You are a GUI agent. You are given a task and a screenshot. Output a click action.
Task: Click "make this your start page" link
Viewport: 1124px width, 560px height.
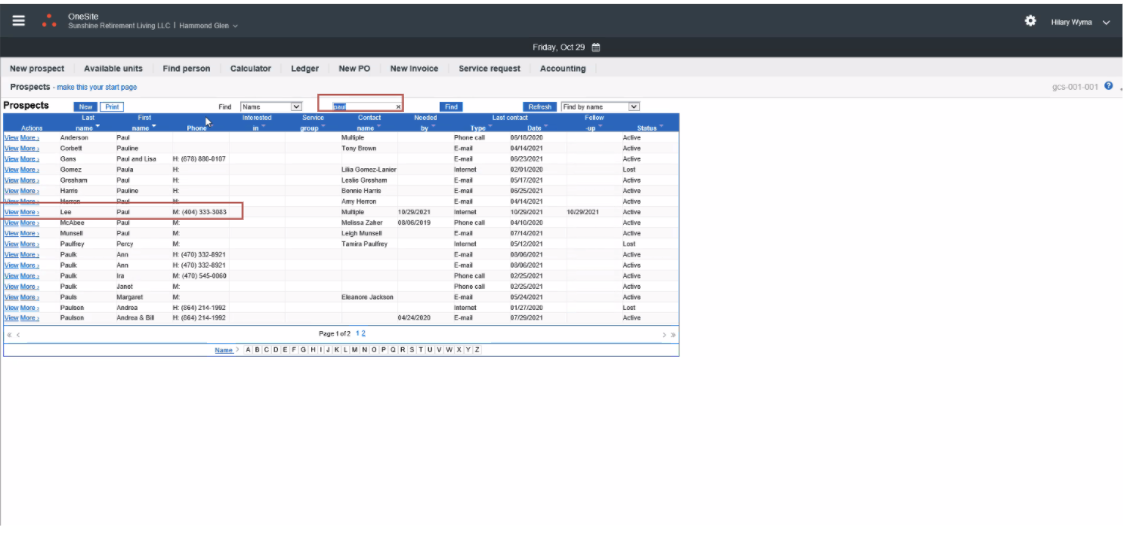tap(97, 87)
